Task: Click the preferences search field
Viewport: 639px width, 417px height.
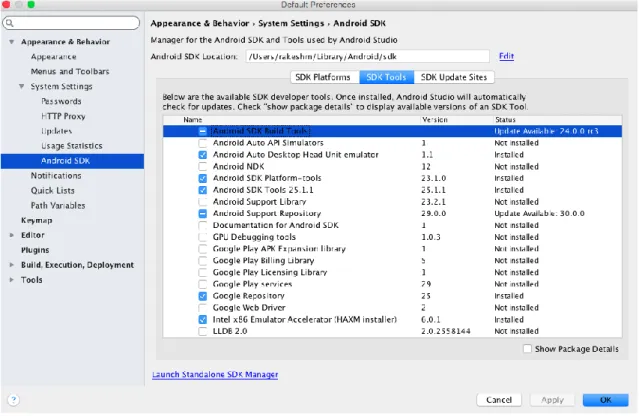Action: pos(71,23)
